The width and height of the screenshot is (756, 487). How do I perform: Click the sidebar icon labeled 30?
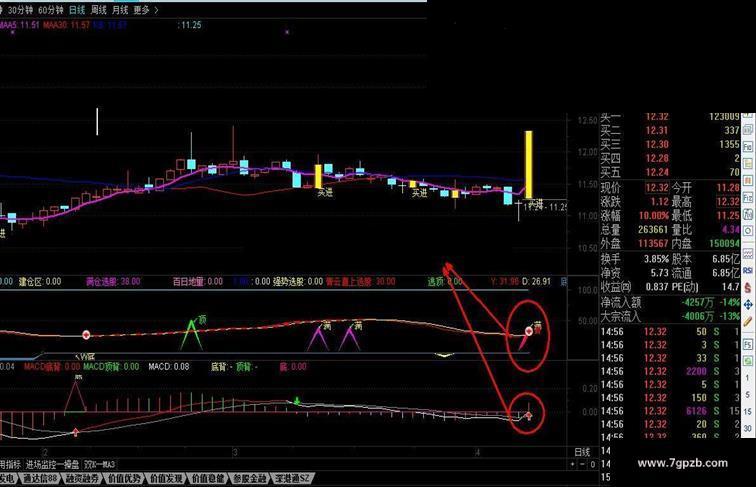point(748,429)
